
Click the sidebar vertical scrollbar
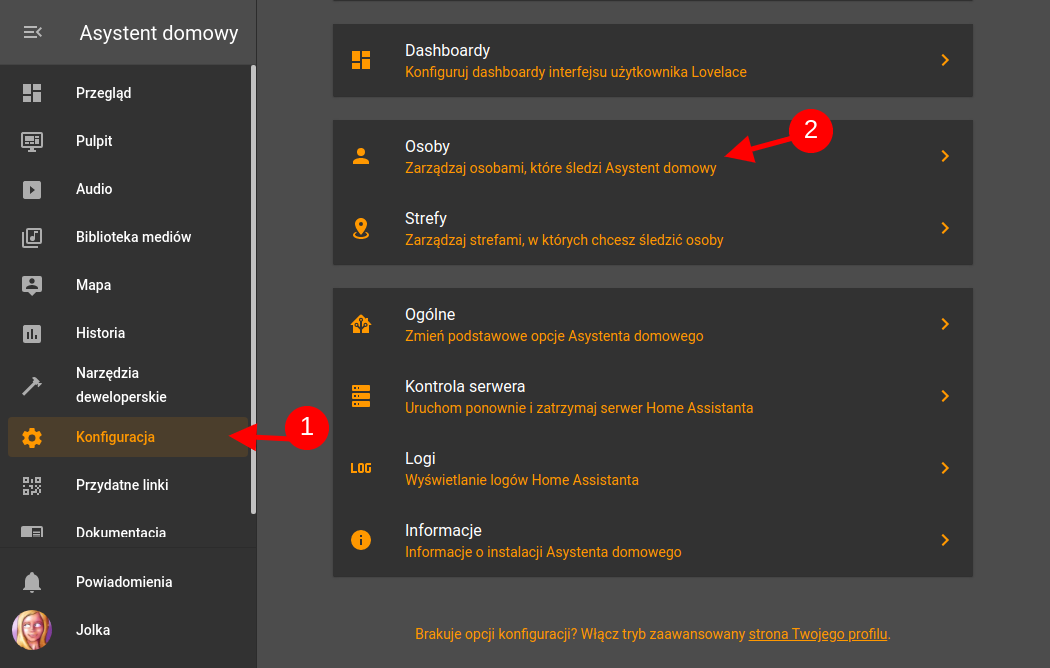(x=253, y=290)
